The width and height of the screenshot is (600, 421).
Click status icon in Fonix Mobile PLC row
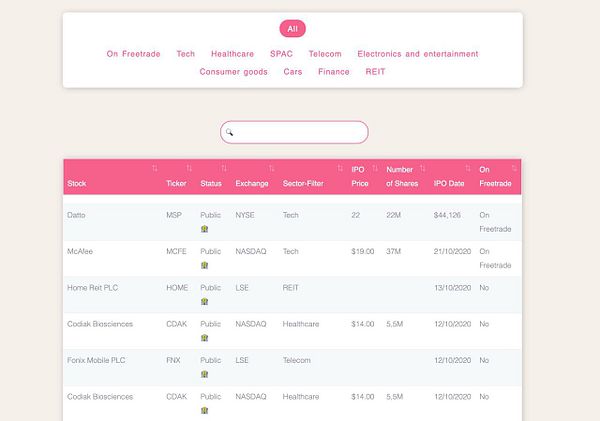click(x=204, y=374)
